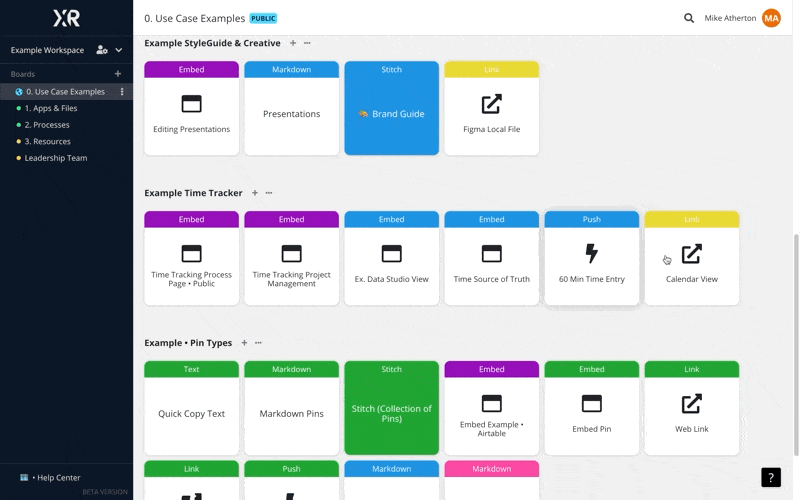
Task: Open Calendar View link pin
Action: coord(691,258)
